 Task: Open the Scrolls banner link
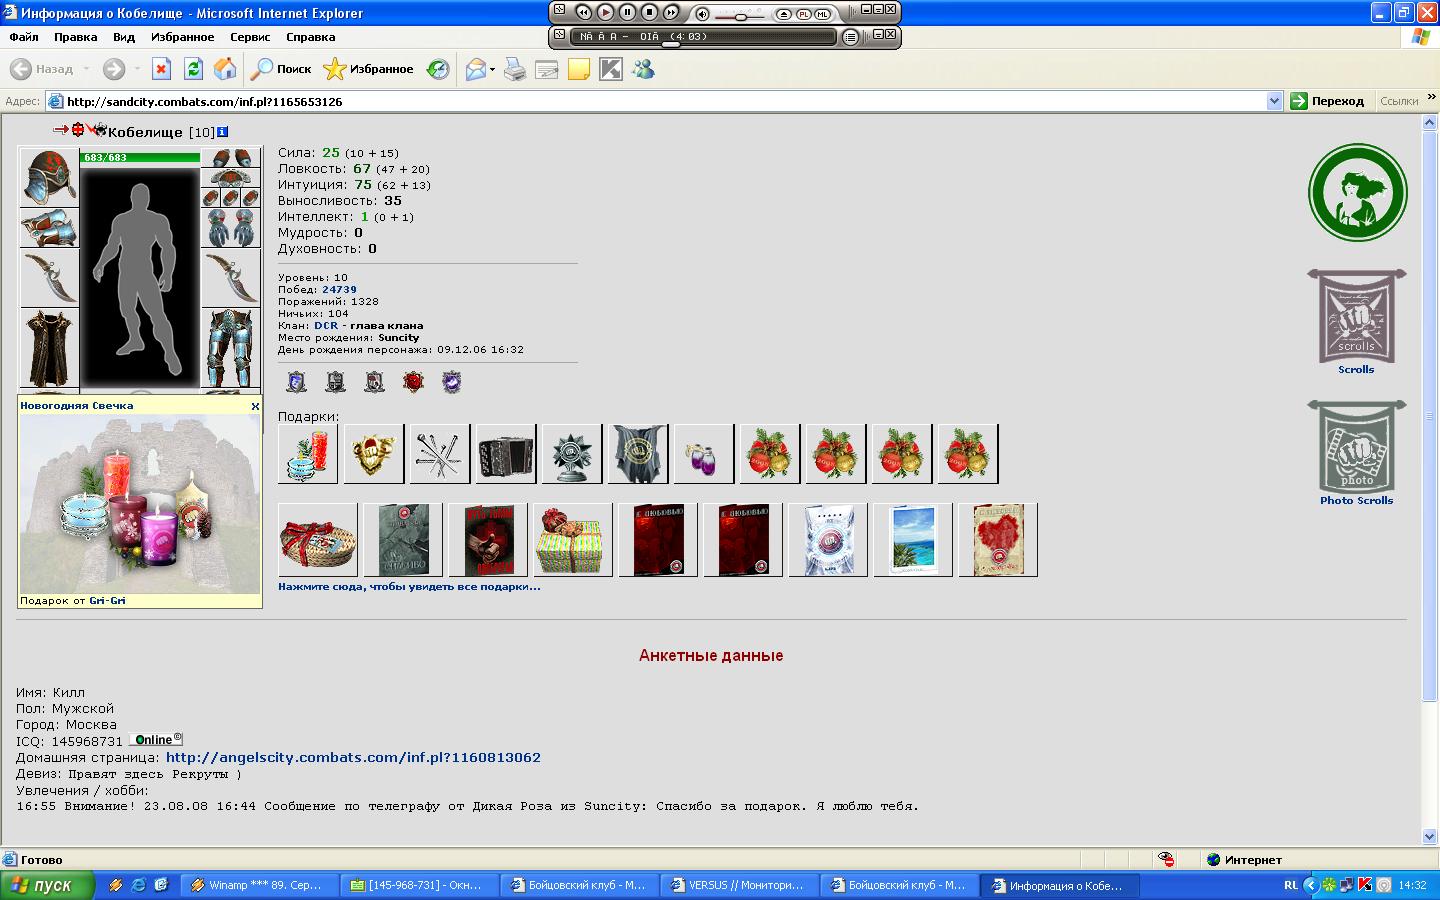click(x=1357, y=322)
